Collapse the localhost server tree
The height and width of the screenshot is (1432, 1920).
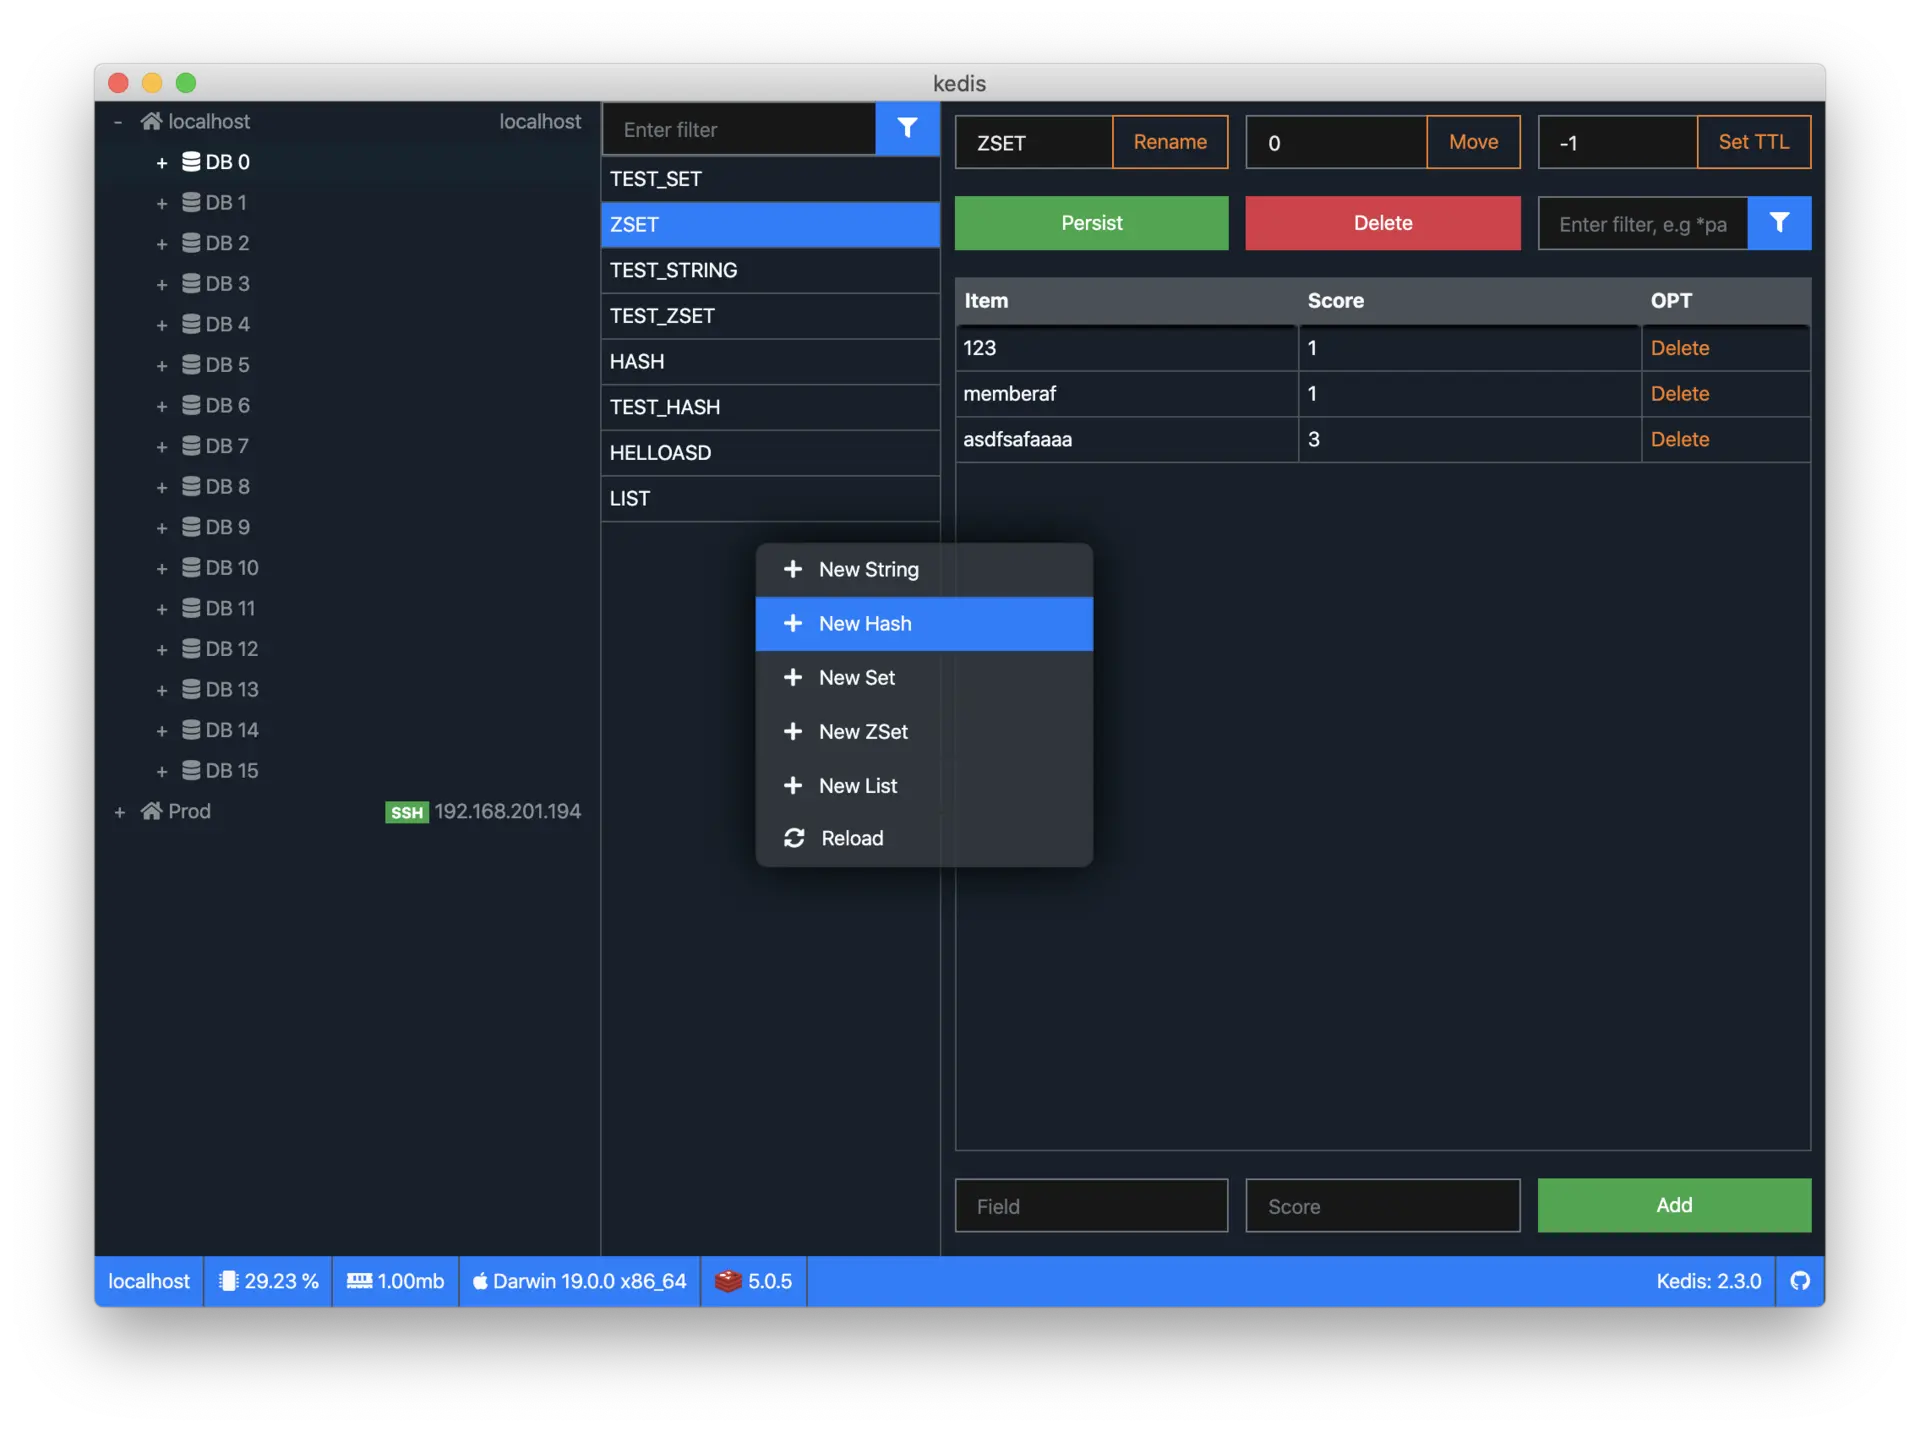pyautogui.click(x=118, y=122)
